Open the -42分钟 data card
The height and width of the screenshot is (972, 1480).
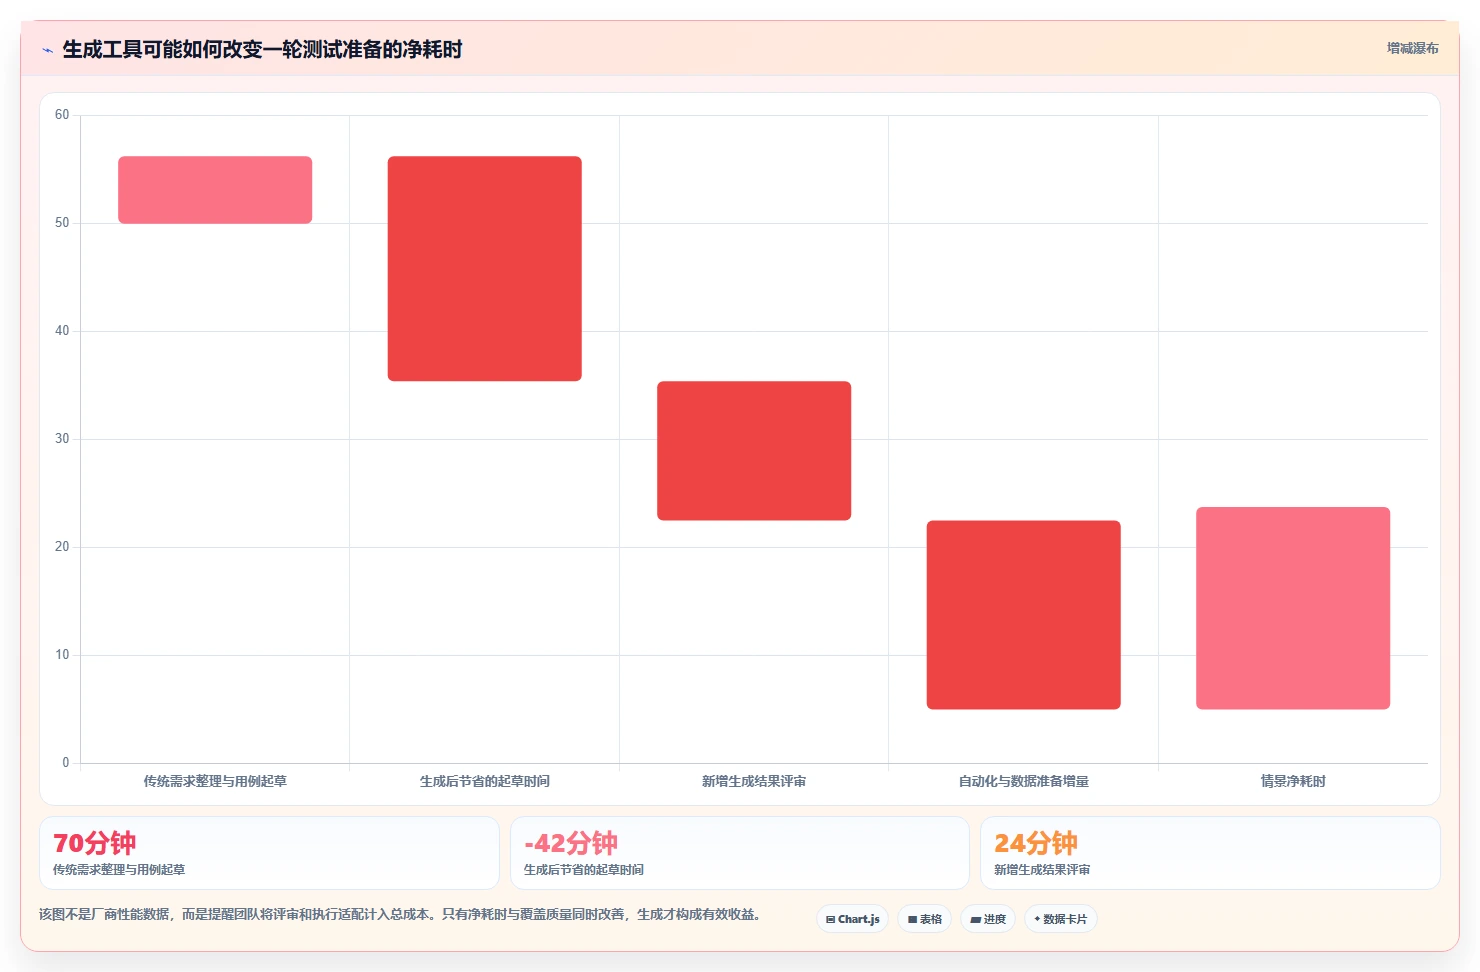click(x=740, y=853)
